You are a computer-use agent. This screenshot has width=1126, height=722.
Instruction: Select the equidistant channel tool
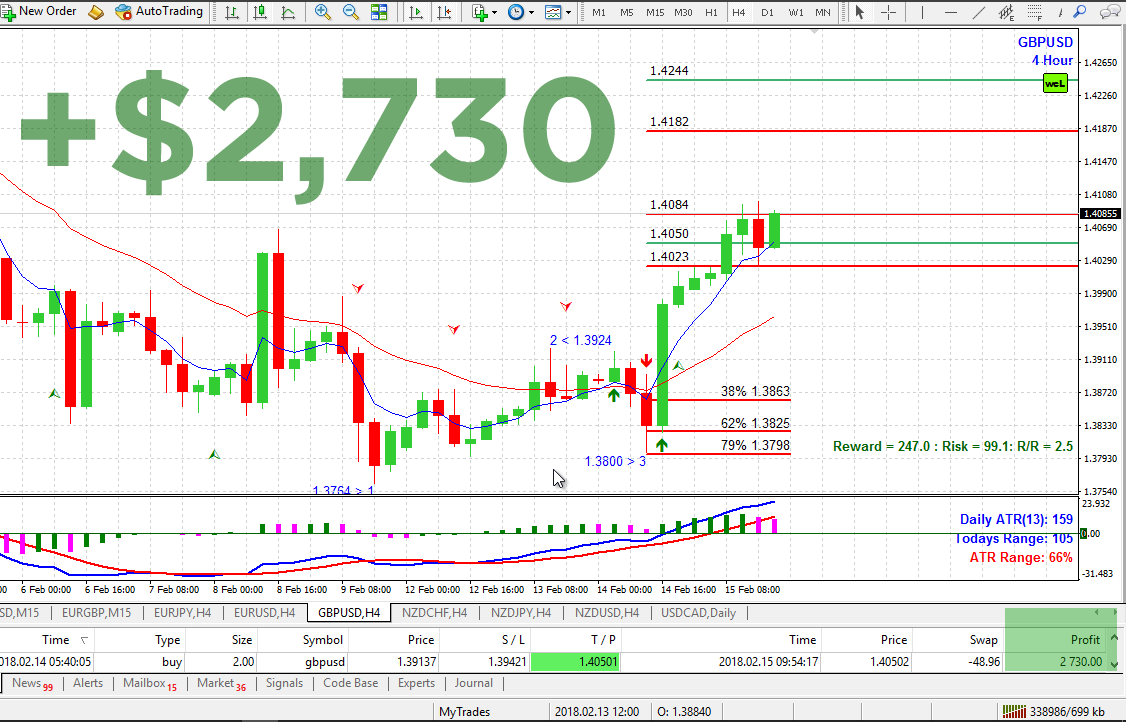1007,12
